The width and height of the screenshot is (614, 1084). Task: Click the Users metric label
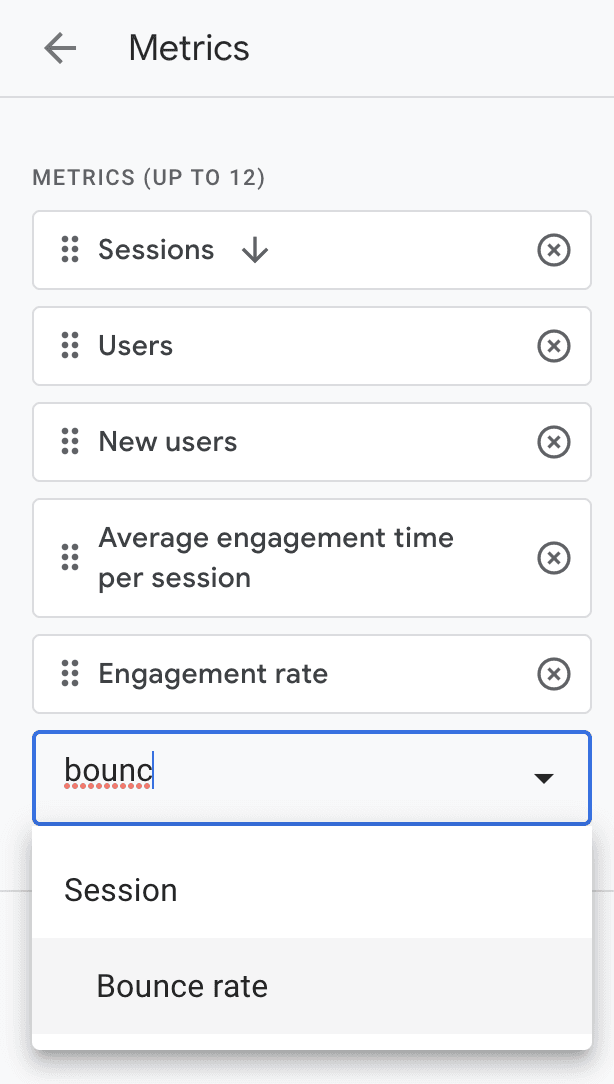[x=136, y=346]
